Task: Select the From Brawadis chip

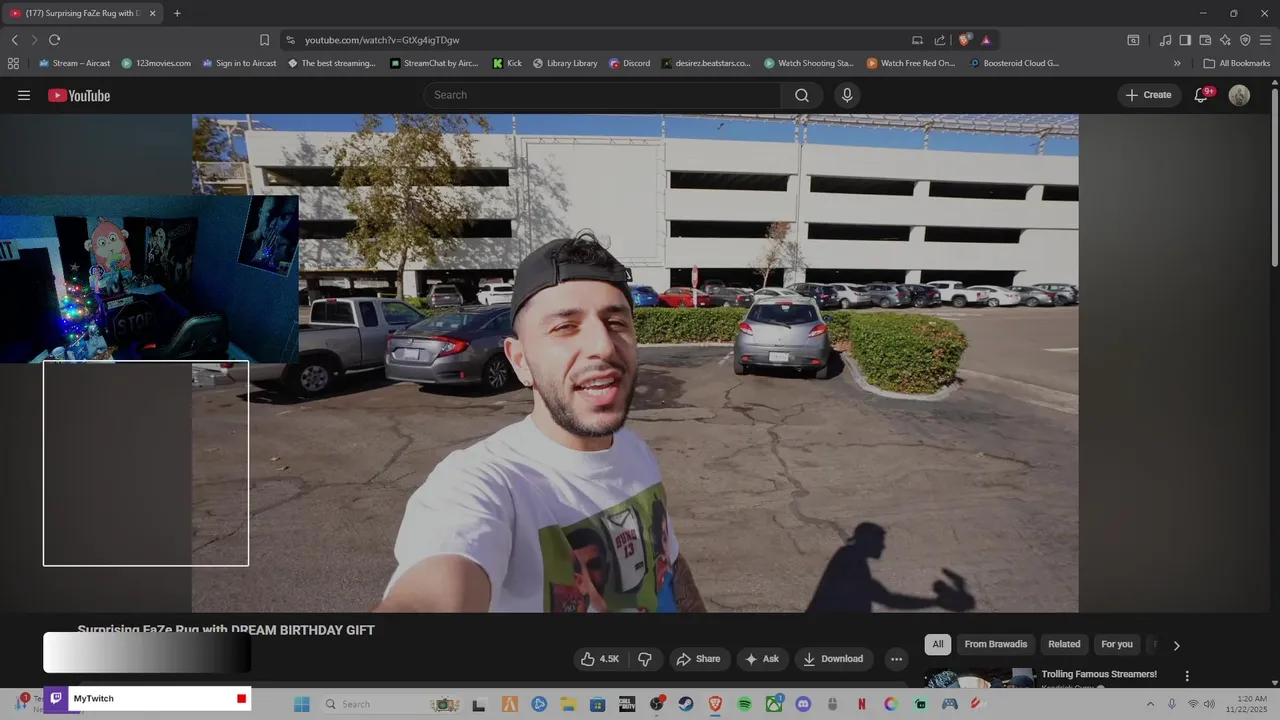Action: (996, 644)
